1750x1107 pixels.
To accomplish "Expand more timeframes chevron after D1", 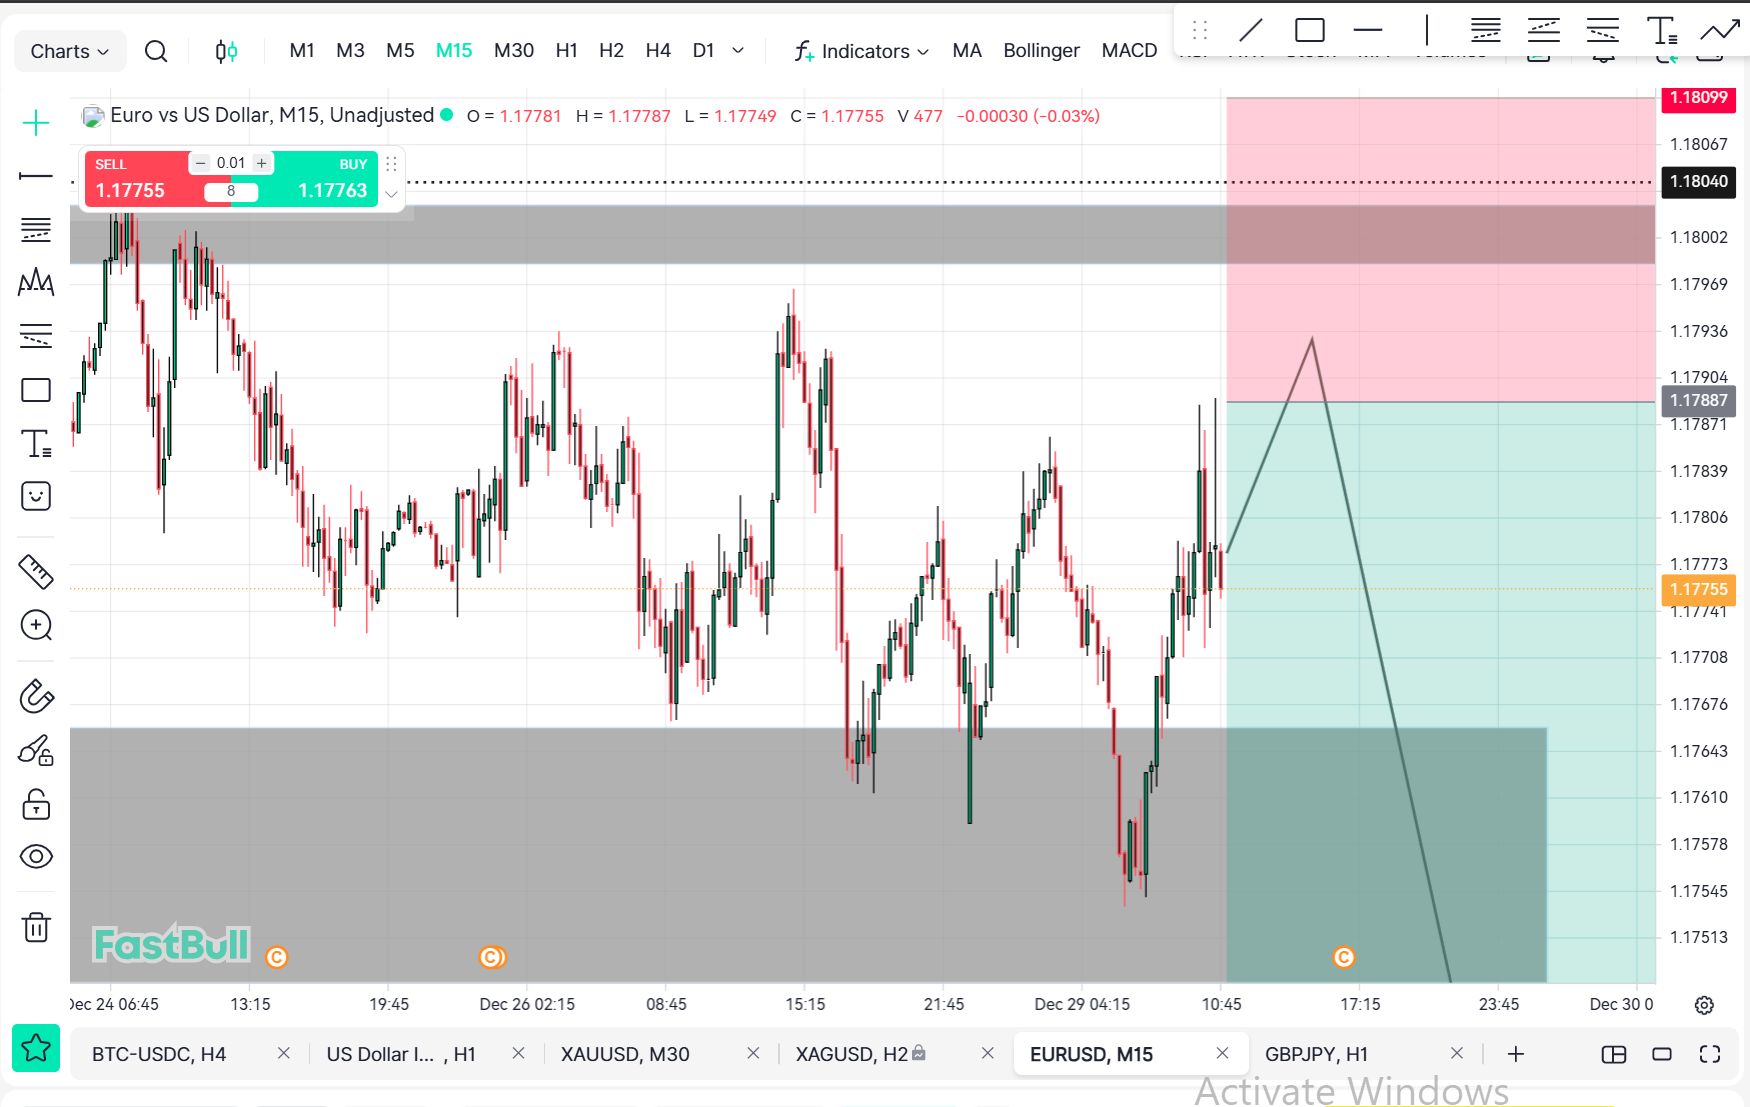I will pyautogui.click(x=738, y=50).
